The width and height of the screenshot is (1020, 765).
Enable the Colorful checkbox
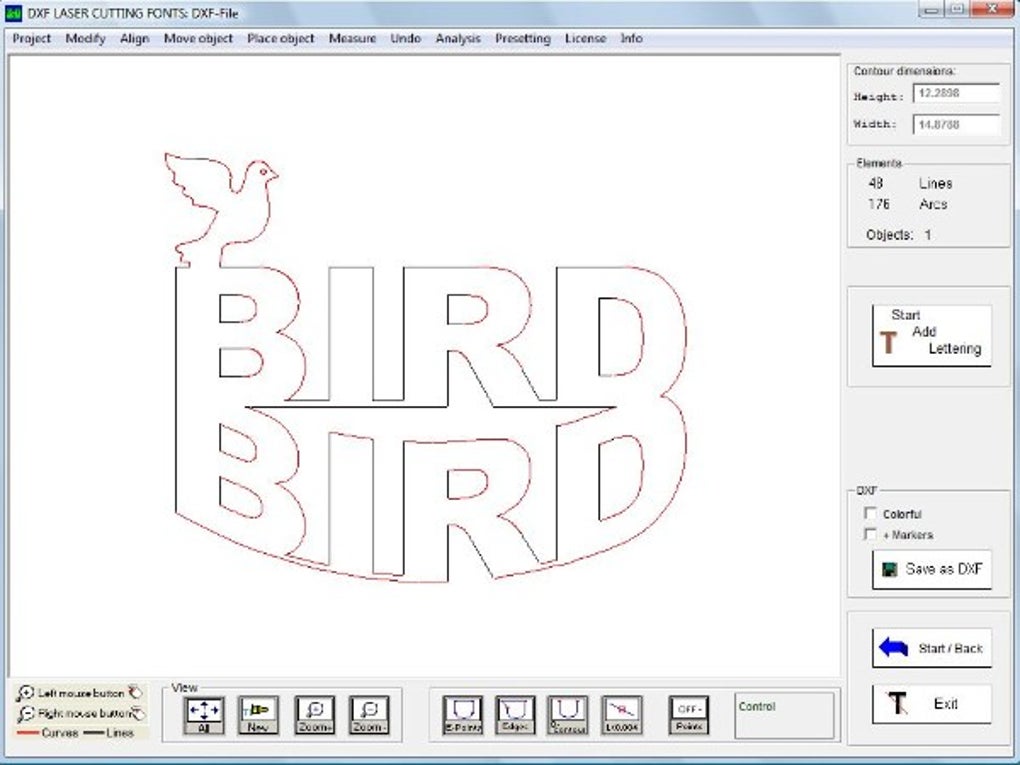coord(870,513)
